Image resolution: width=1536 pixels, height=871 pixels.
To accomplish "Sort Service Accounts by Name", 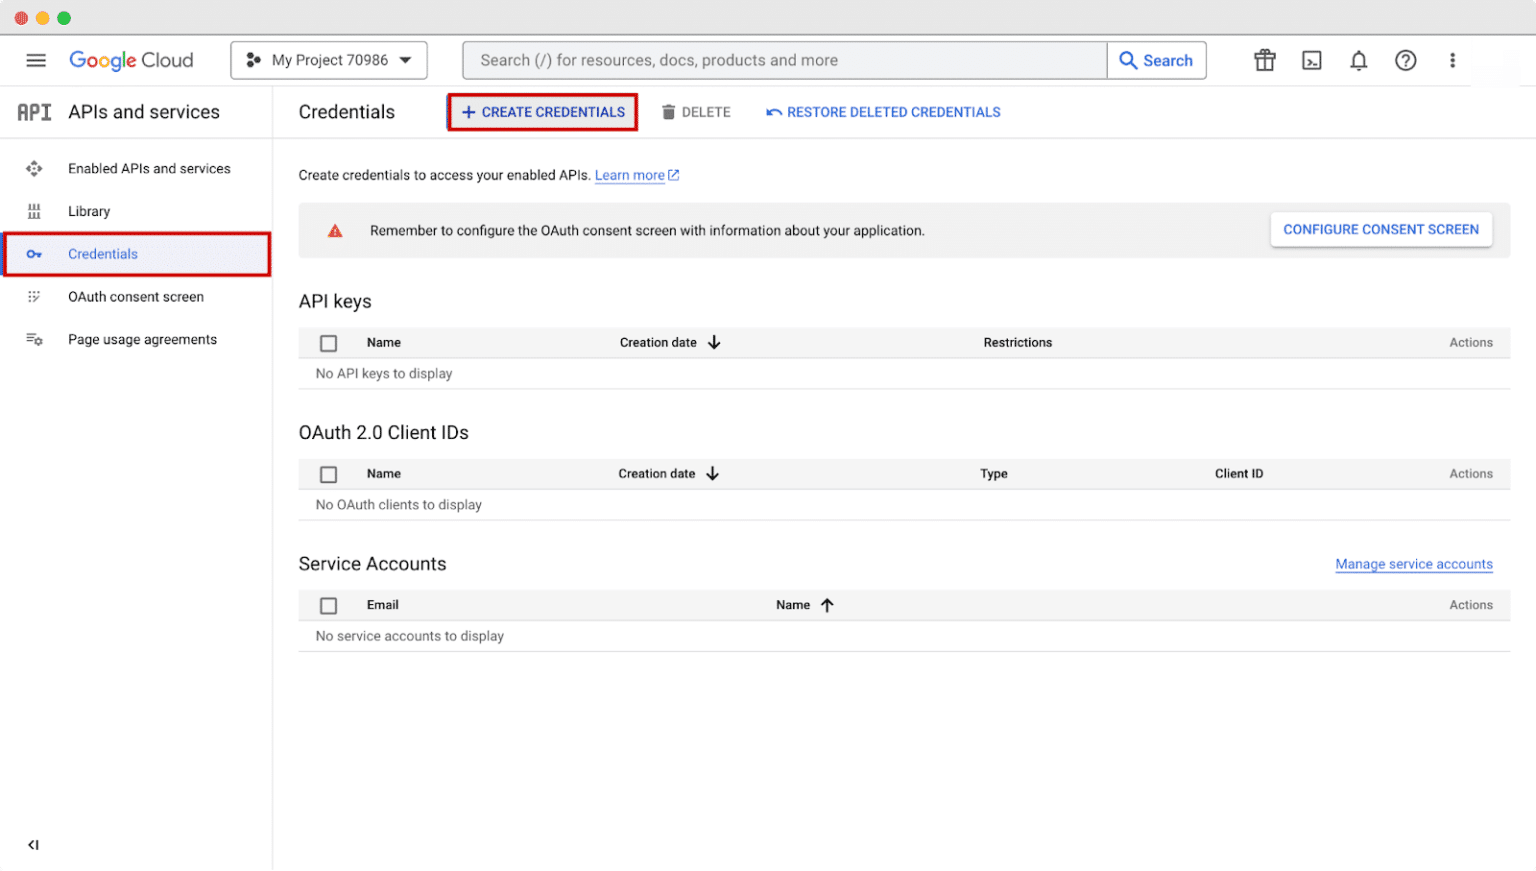I will (x=804, y=604).
